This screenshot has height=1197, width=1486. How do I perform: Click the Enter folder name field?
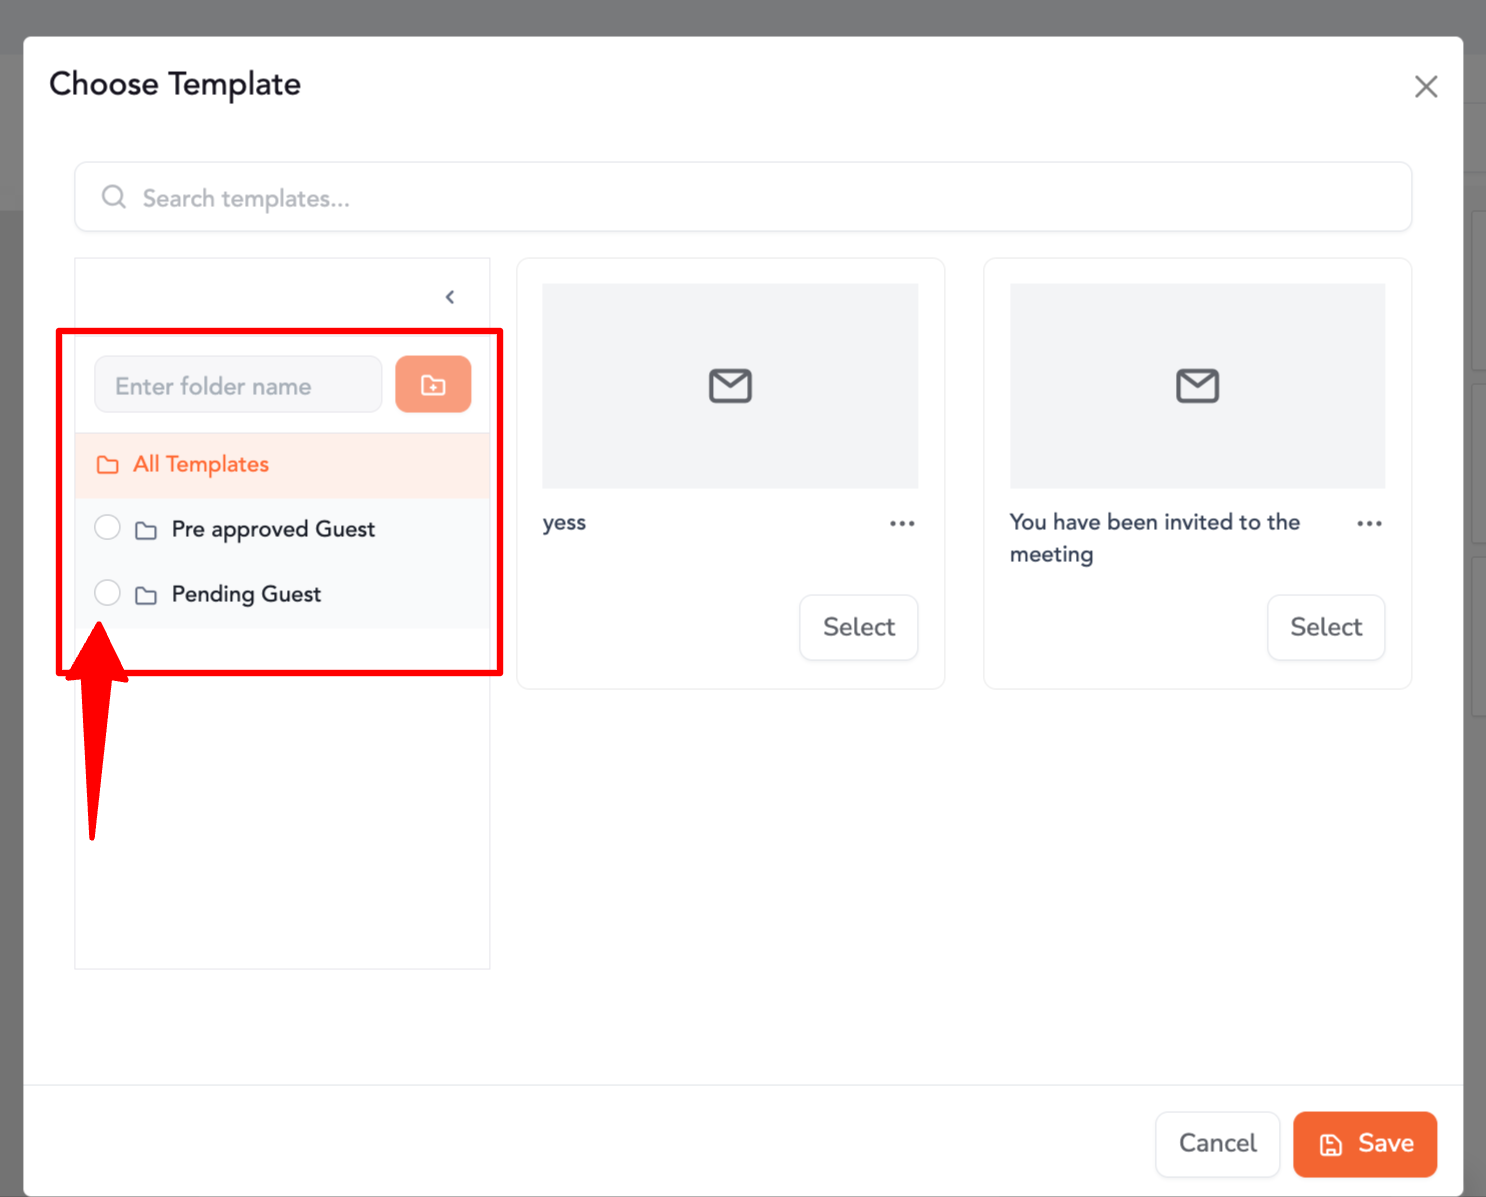tap(238, 386)
